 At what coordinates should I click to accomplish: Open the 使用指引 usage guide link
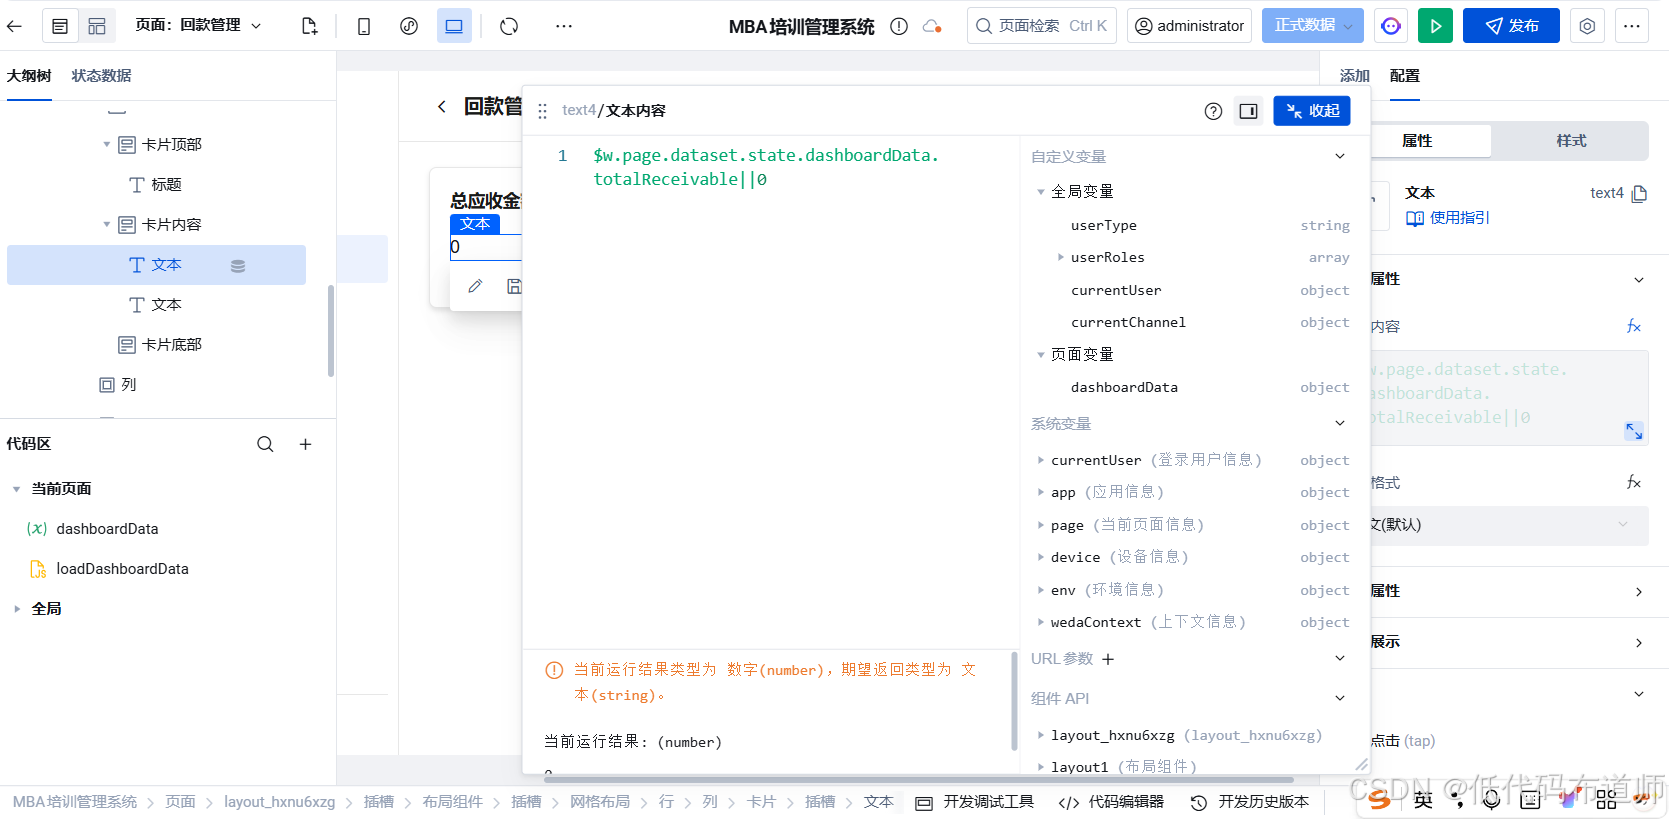pyautogui.click(x=1448, y=218)
